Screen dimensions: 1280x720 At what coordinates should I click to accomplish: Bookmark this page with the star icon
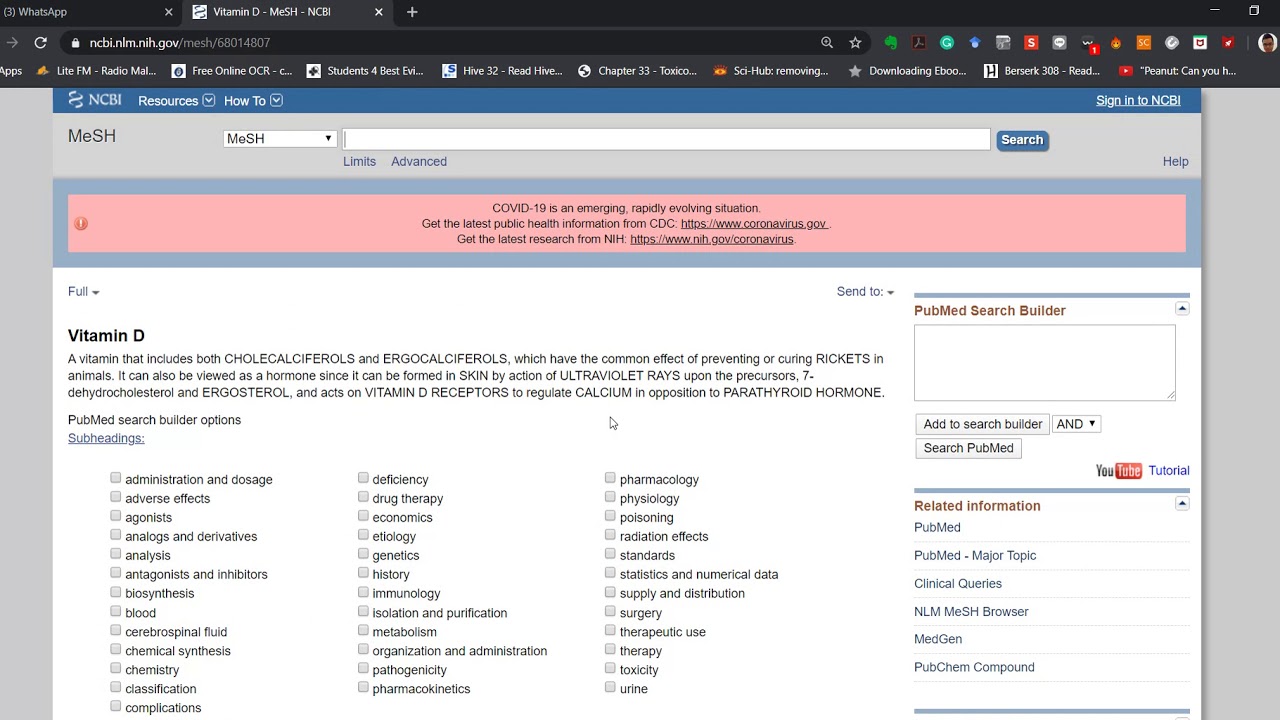[855, 43]
